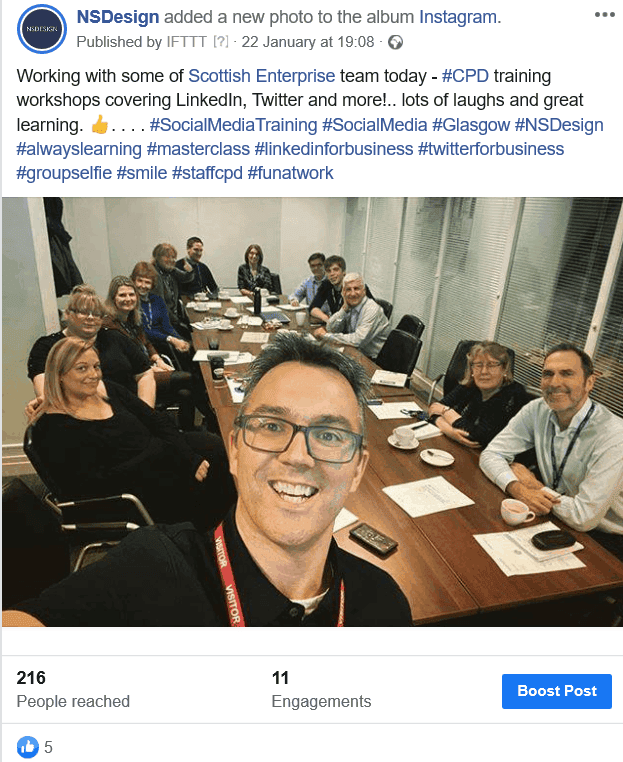The image size is (623, 762).
Task: View the 11 Engagements details
Action: [321, 690]
